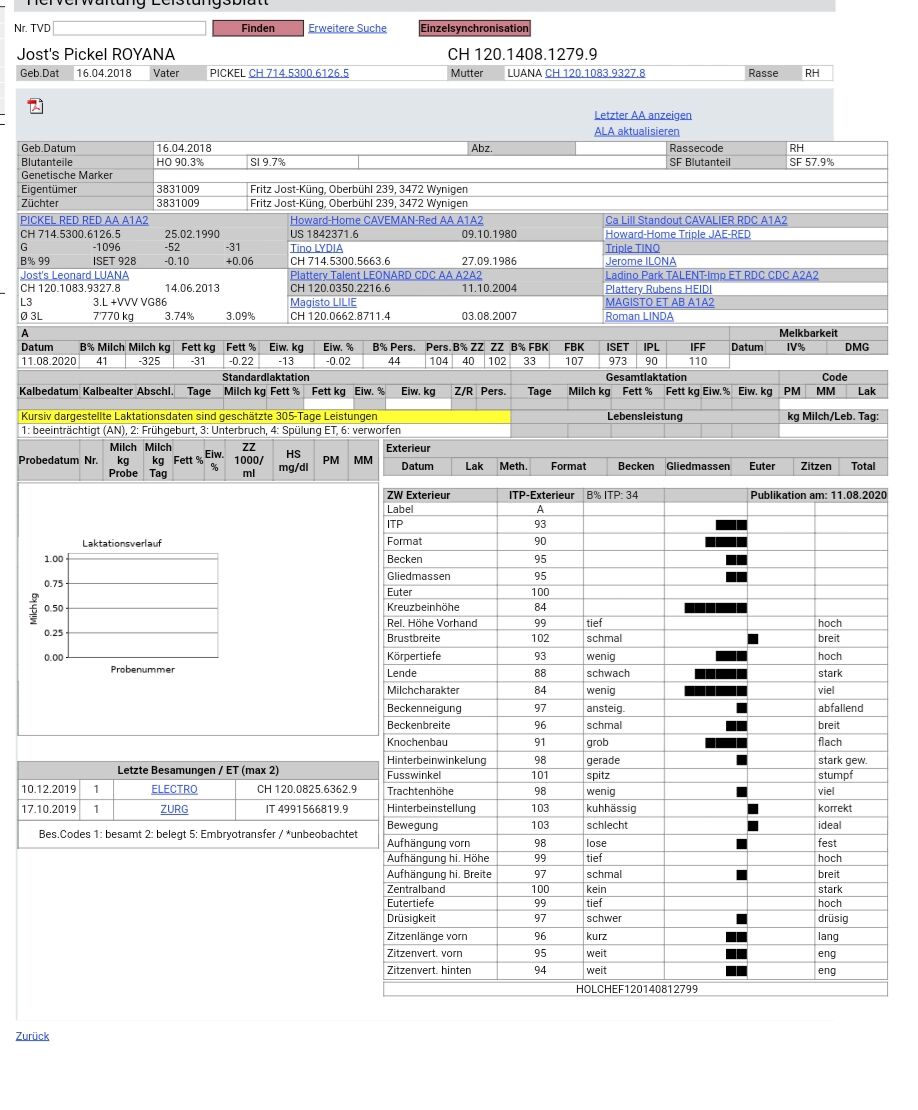Open Ca Lill Standout CAVALIER link
918x1110 pixels.
pyautogui.click(x=695, y=220)
